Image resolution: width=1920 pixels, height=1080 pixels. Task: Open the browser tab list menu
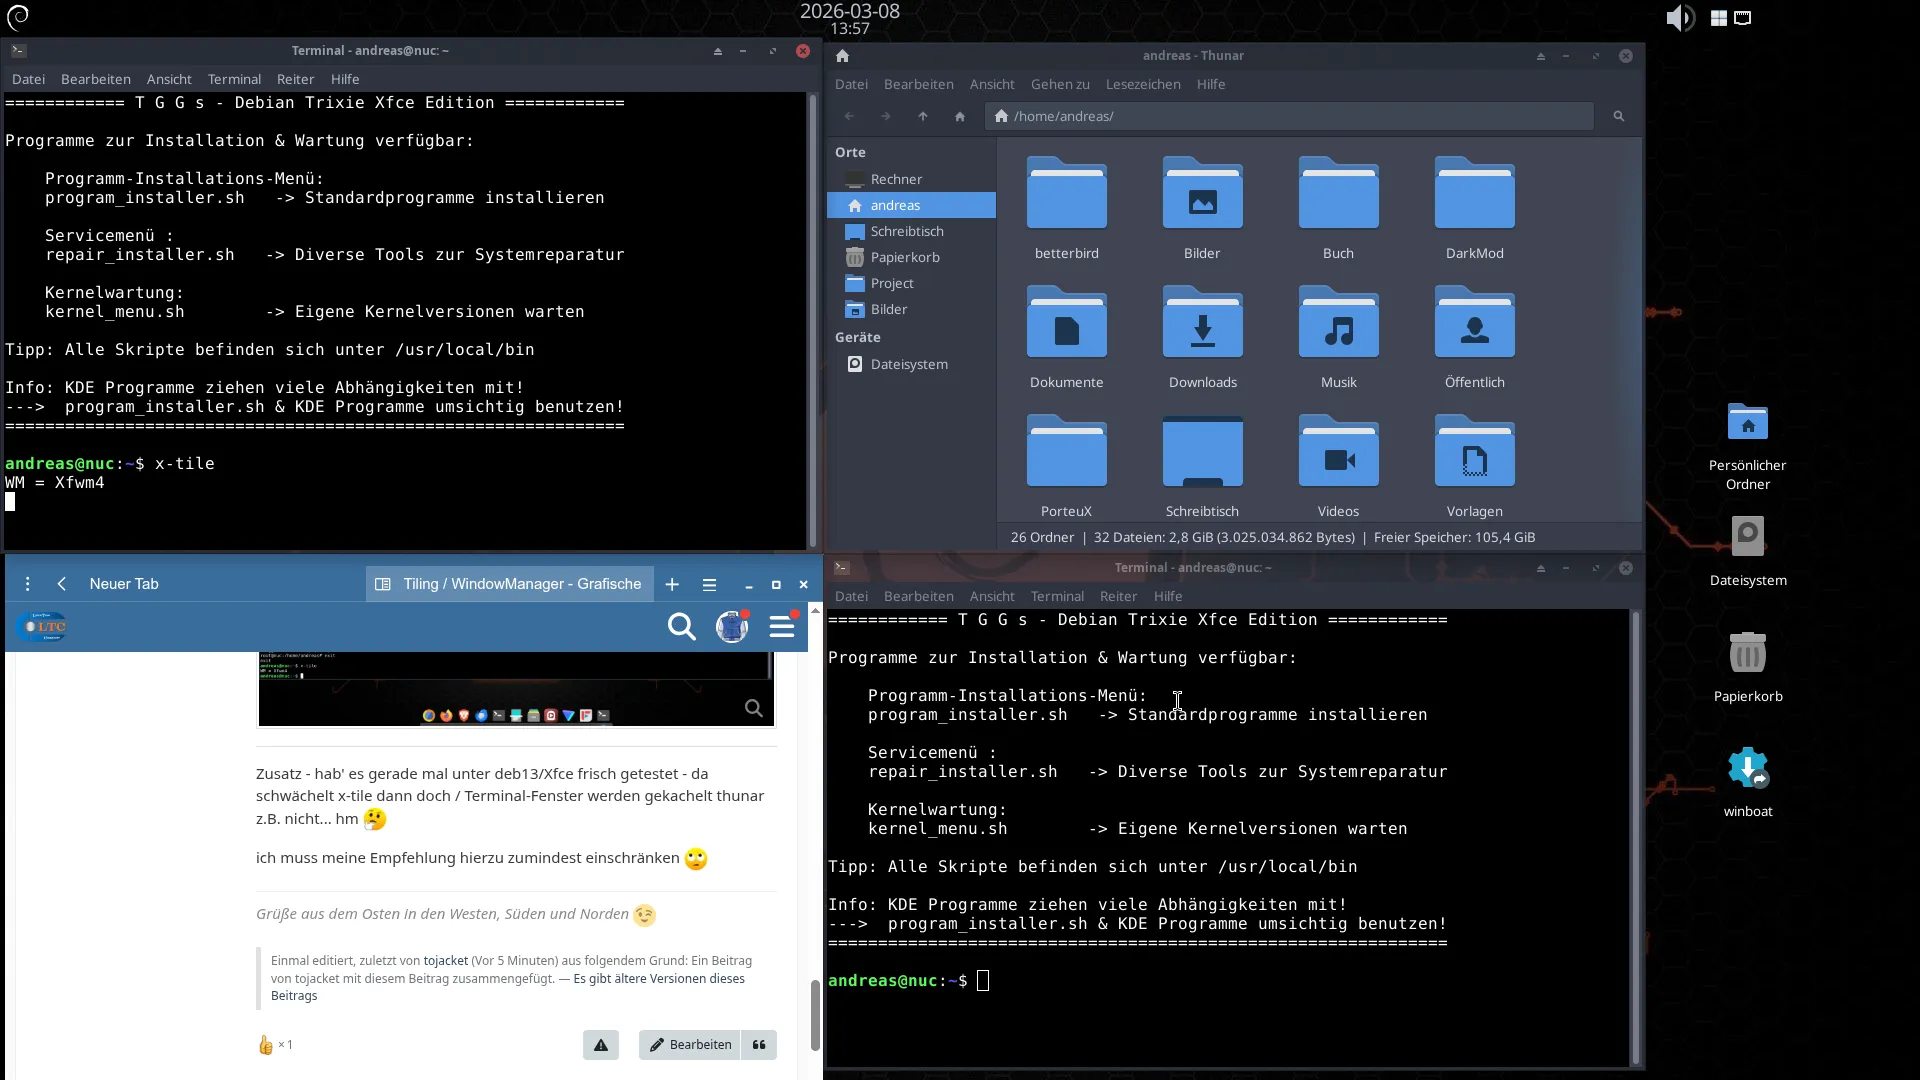pyautogui.click(x=709, y=584)
